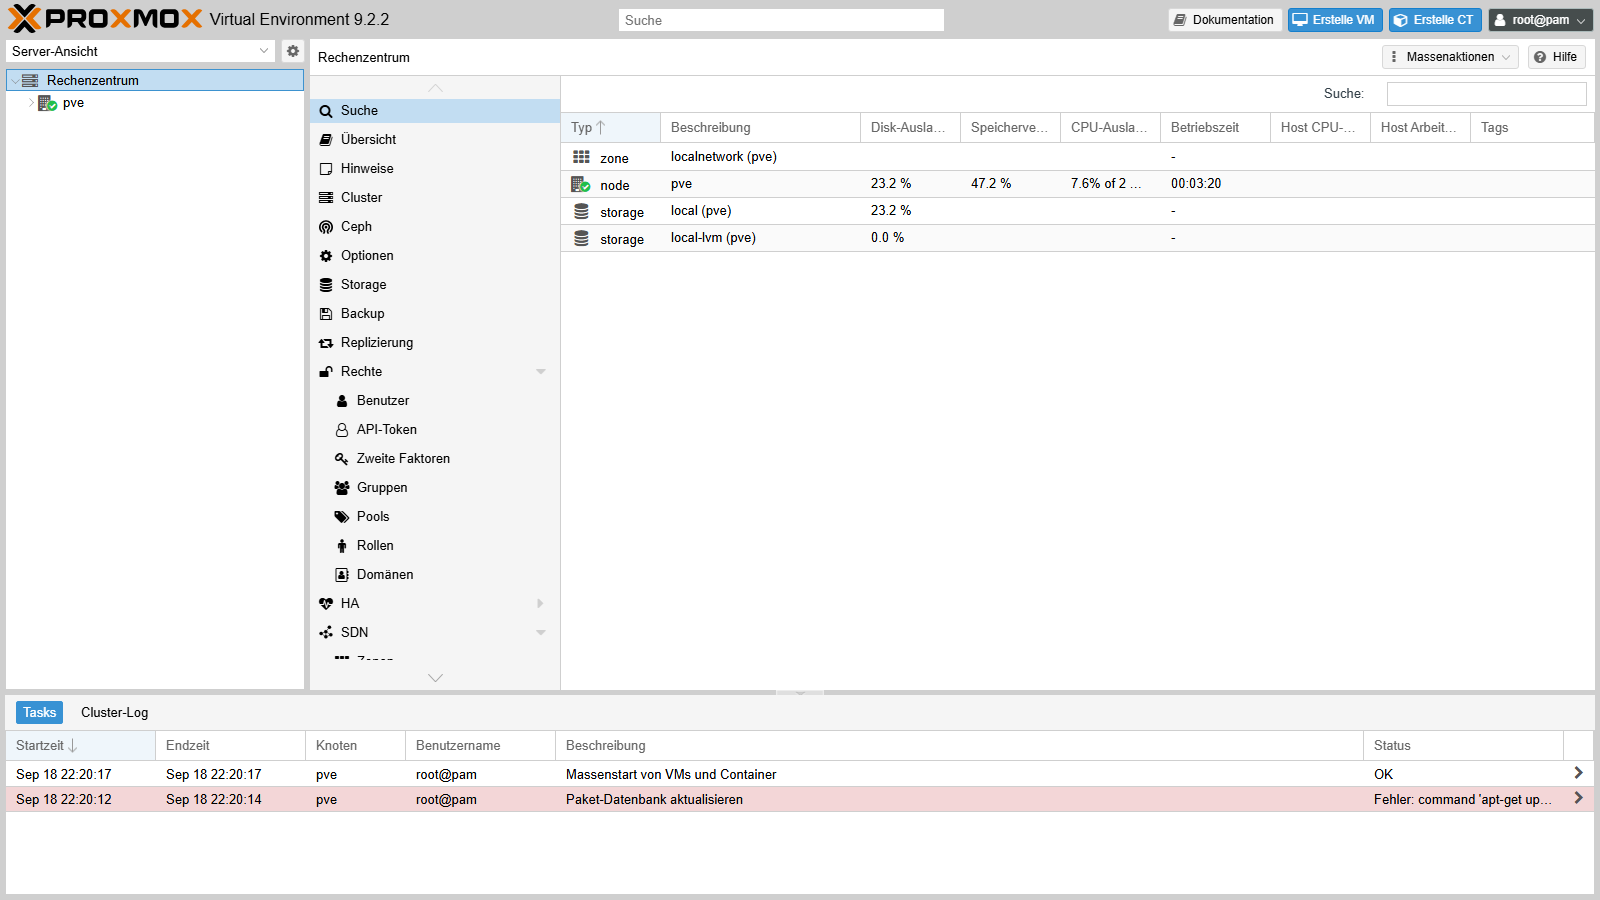Click the Gruppen users icon
Viewport: 1600px width, 900px height.
(x=342, y=488)
